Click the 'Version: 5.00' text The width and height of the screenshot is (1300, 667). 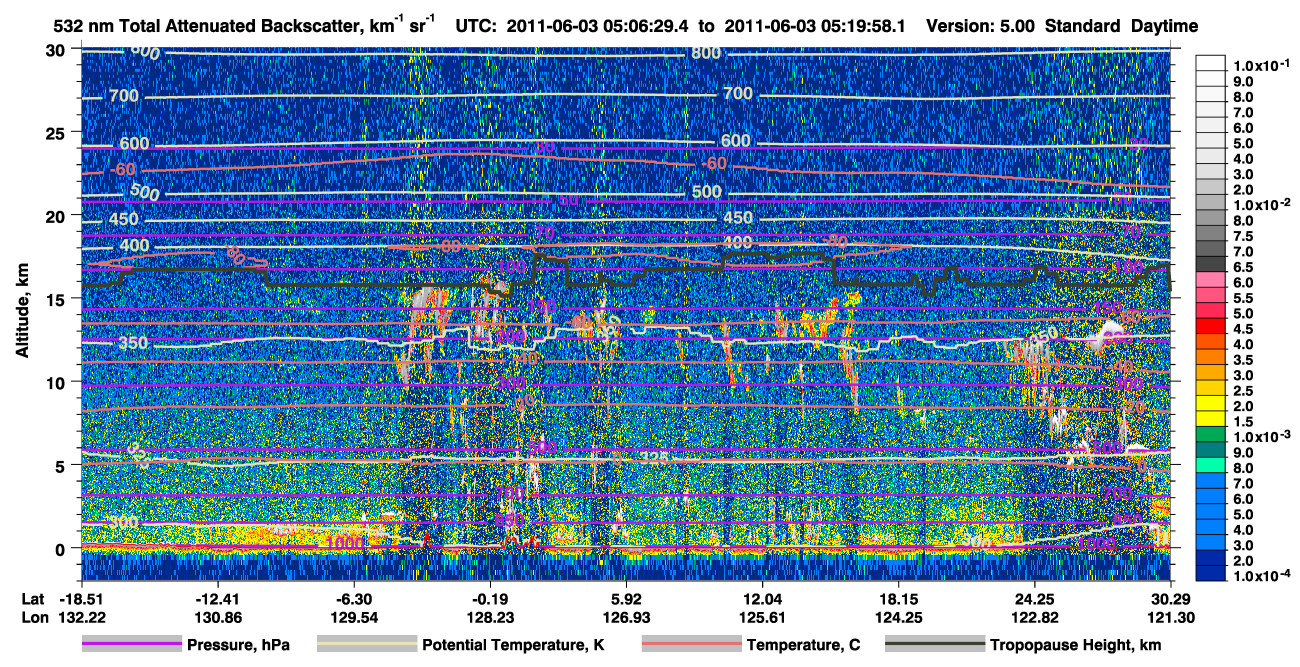[x=981, y=26]
